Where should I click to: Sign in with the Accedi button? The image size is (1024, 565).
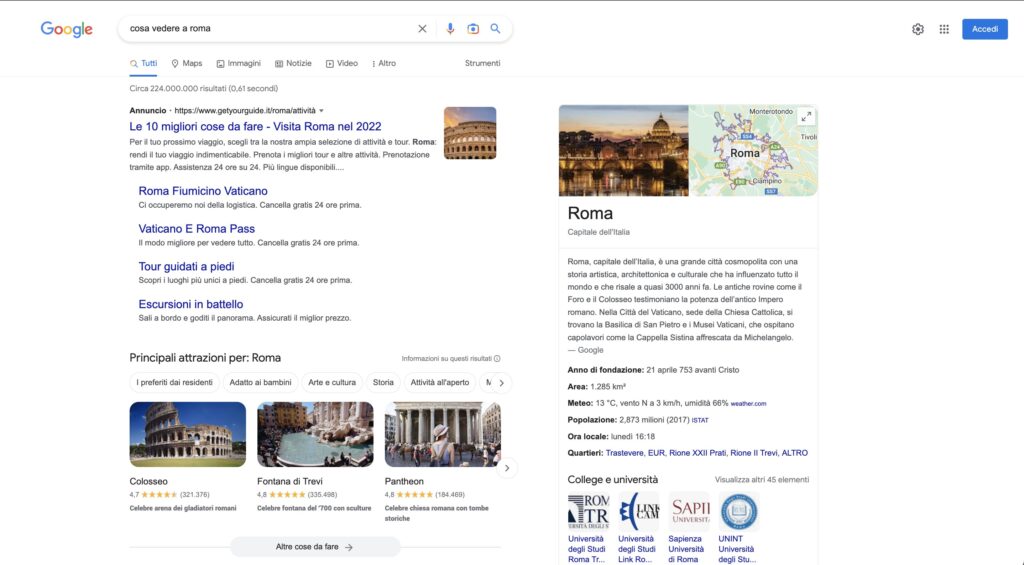(984, 29)
